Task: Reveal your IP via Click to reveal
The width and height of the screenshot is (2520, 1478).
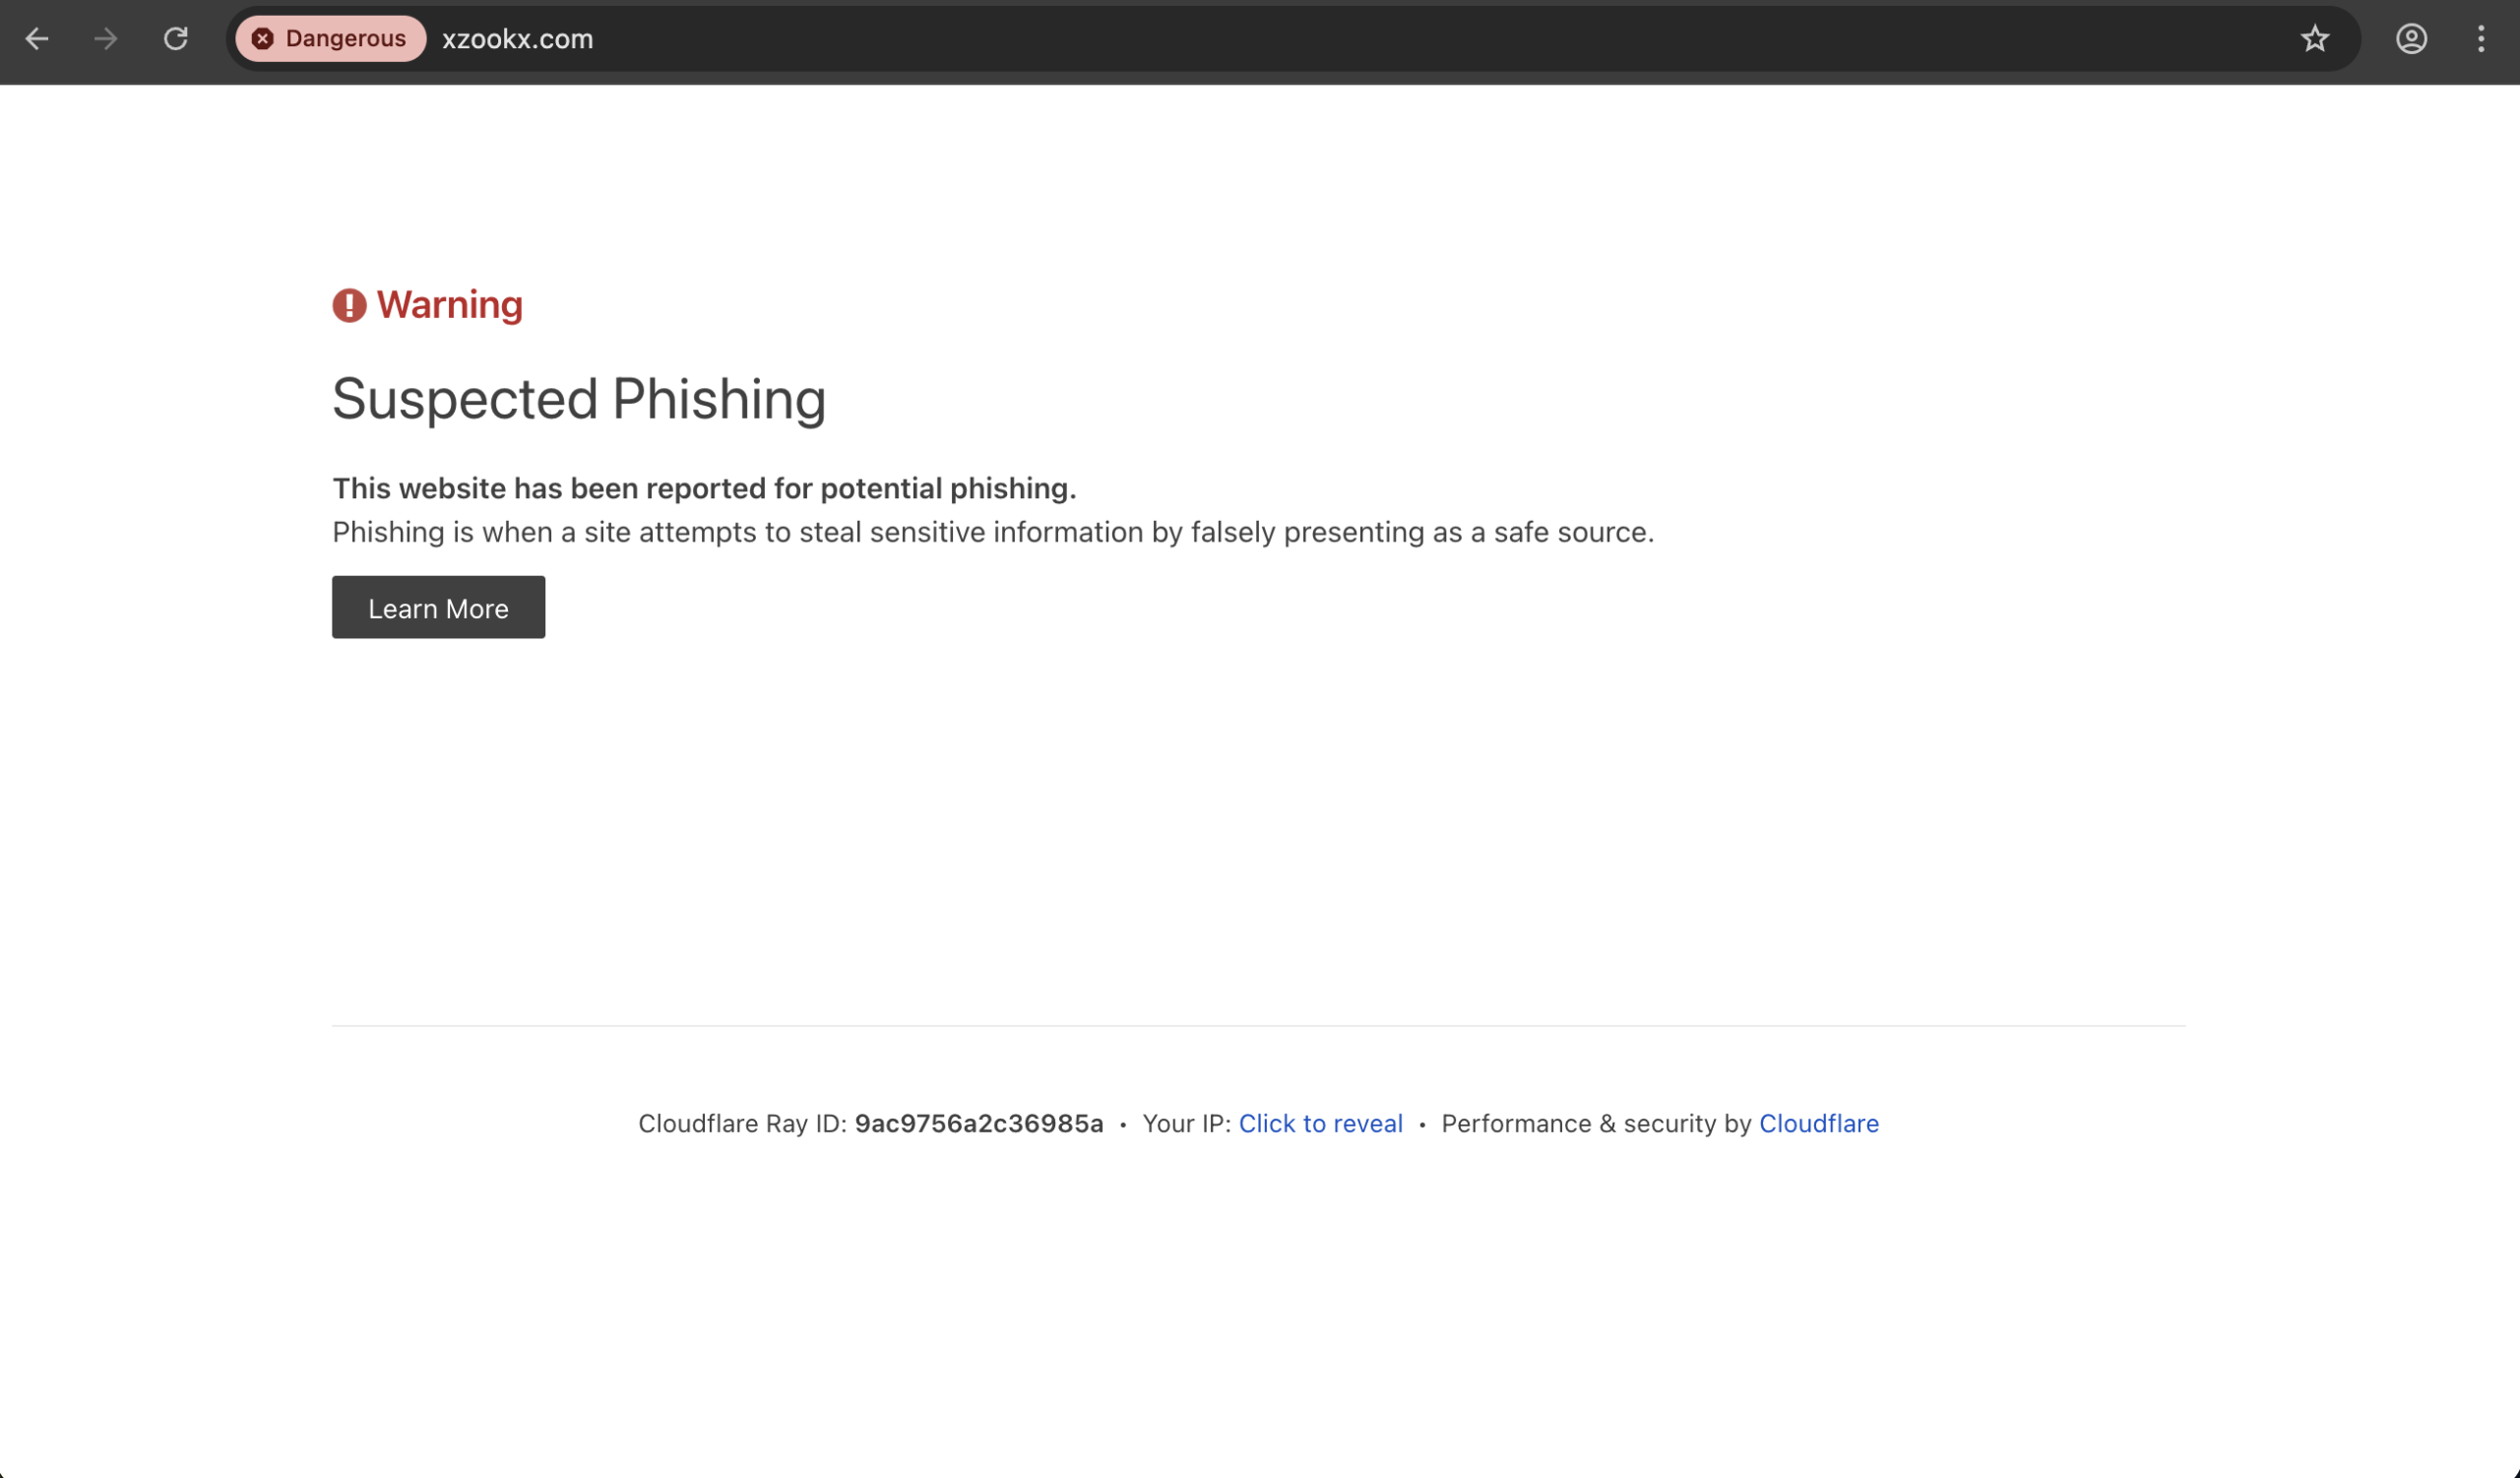Action: pos(1321,1123)
